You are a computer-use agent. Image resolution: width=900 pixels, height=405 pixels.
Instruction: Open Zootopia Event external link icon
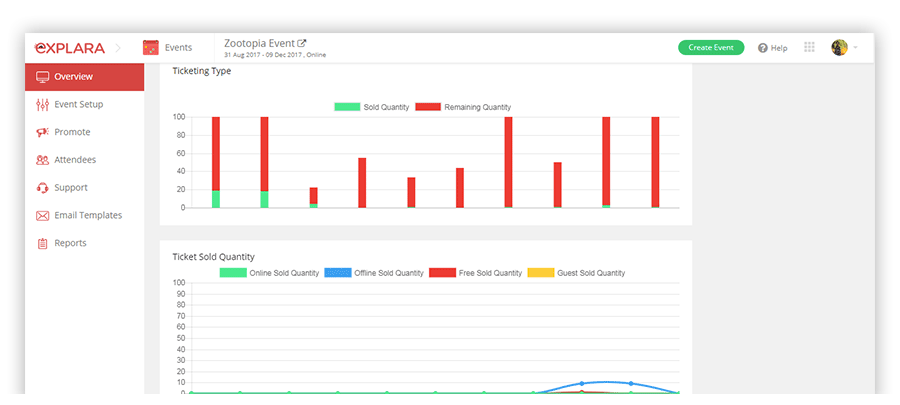(301, 43)
